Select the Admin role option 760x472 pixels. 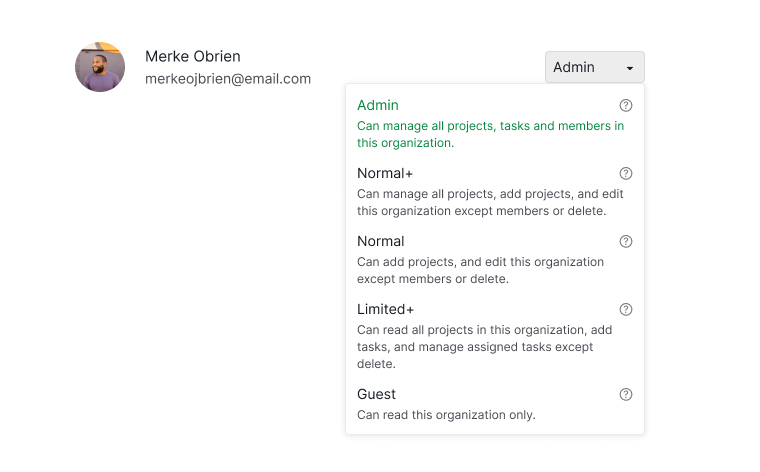[494, 124]
